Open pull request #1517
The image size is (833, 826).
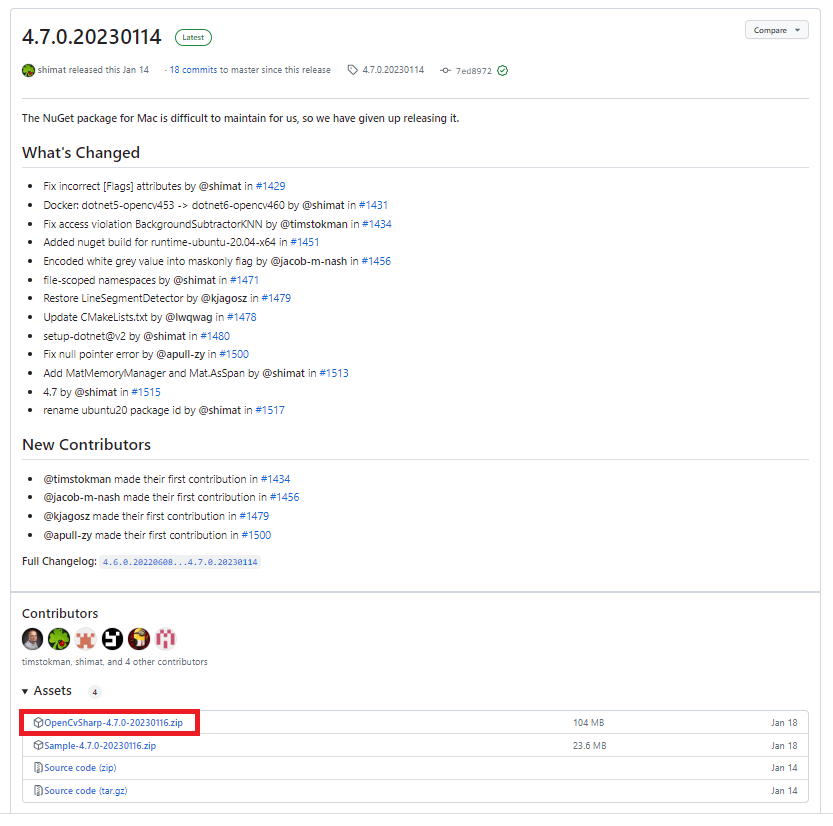point(270,410)
